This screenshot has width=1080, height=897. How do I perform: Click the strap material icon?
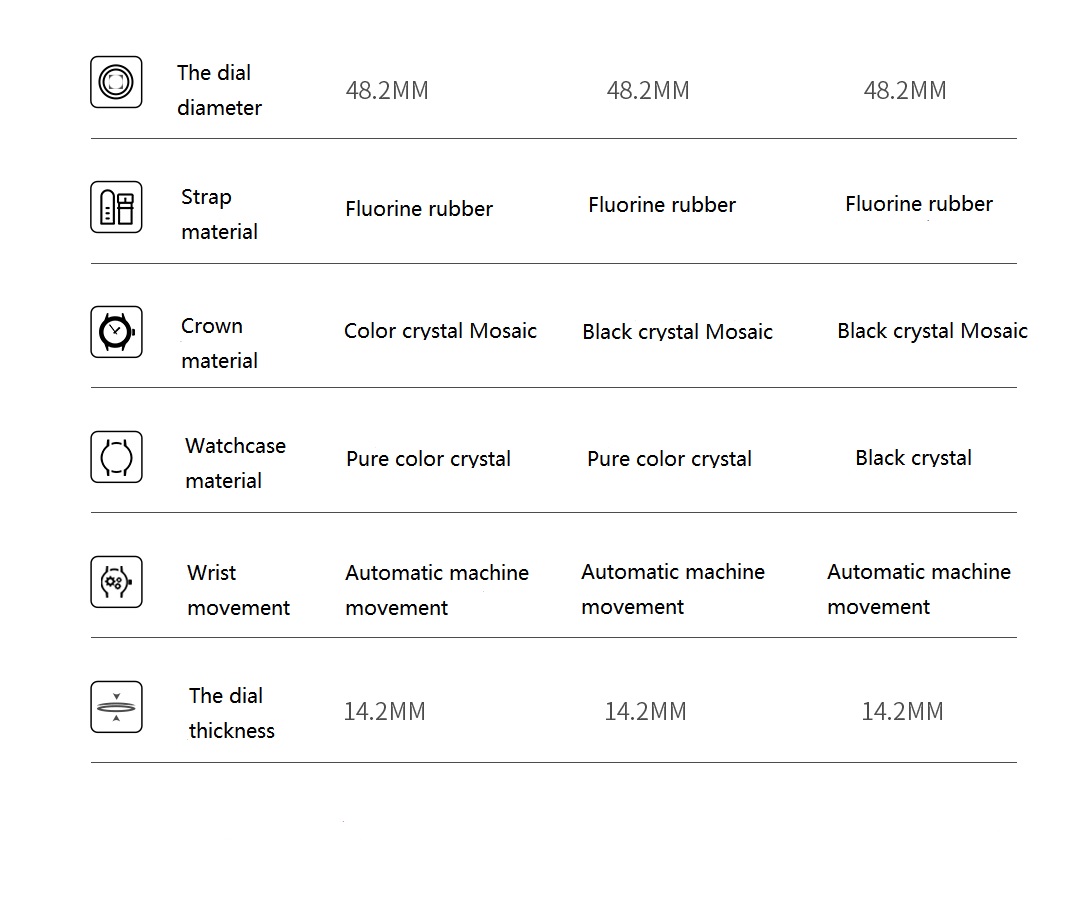tap(116, 207)
